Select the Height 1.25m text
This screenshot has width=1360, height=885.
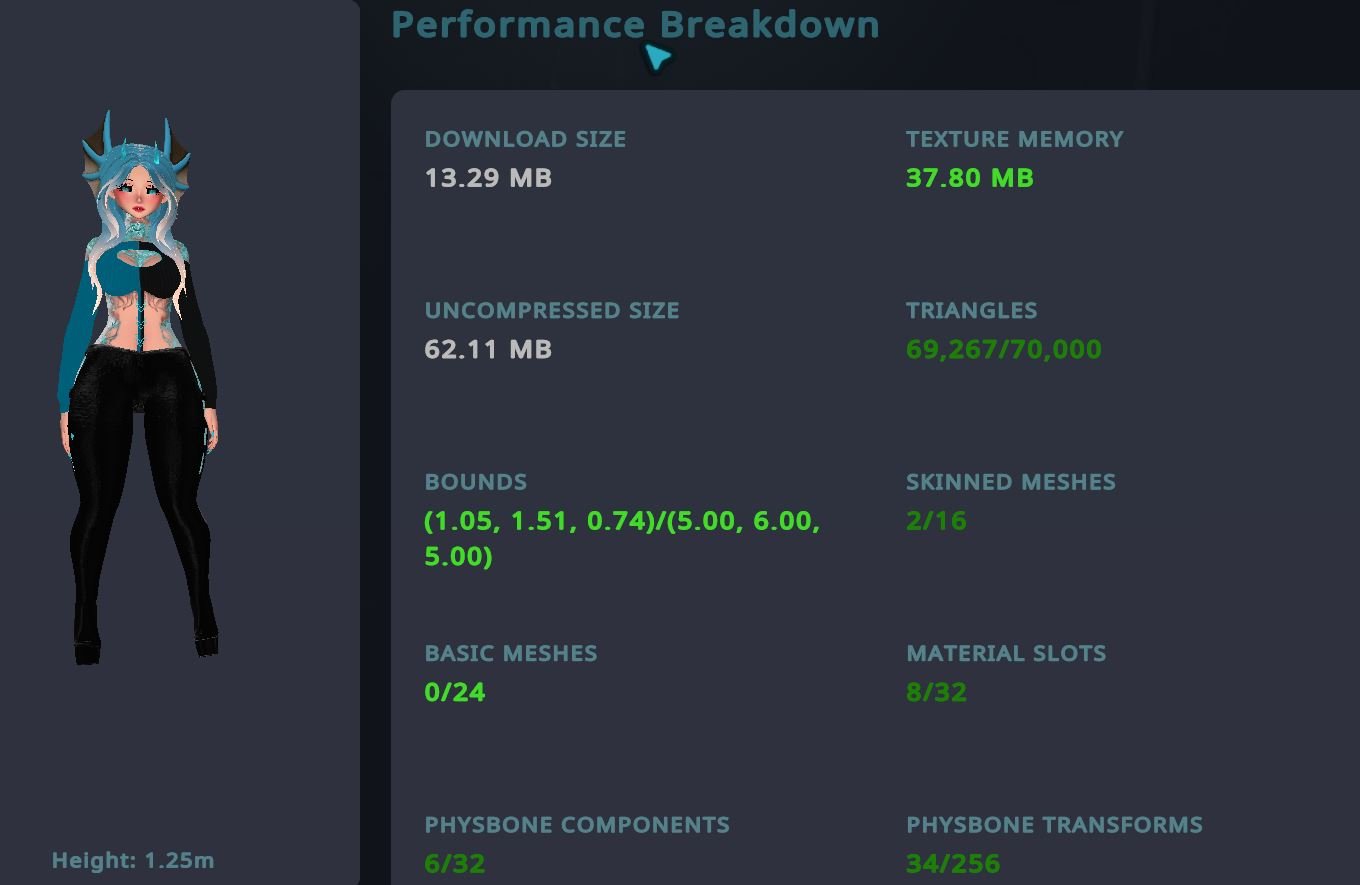pos(133,860)
